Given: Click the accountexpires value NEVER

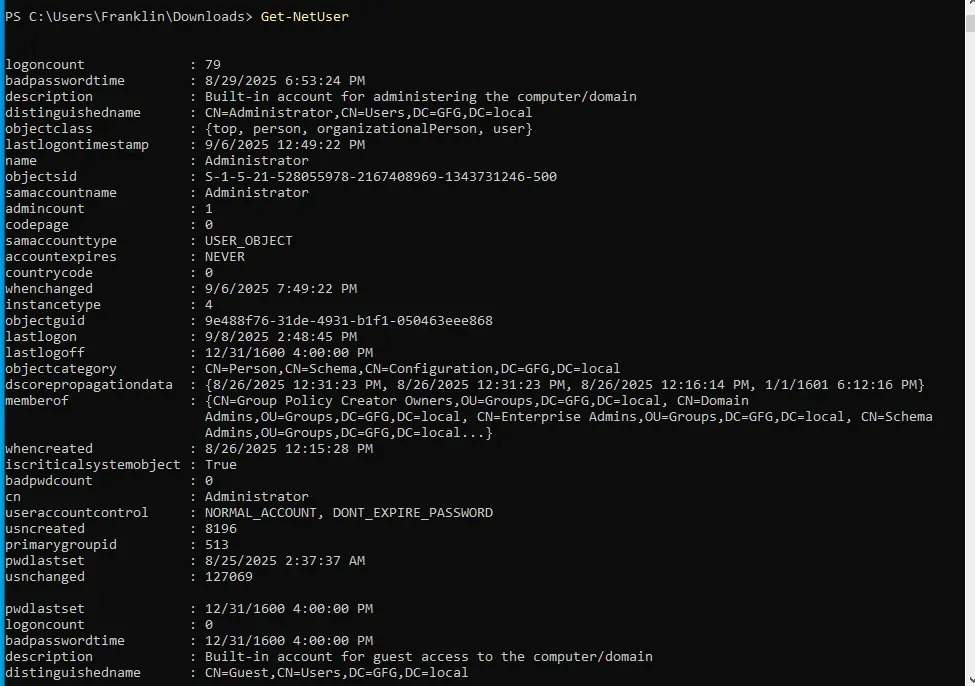Looking at the screenshot, I should pyautogui.click(x=225, y=257).
